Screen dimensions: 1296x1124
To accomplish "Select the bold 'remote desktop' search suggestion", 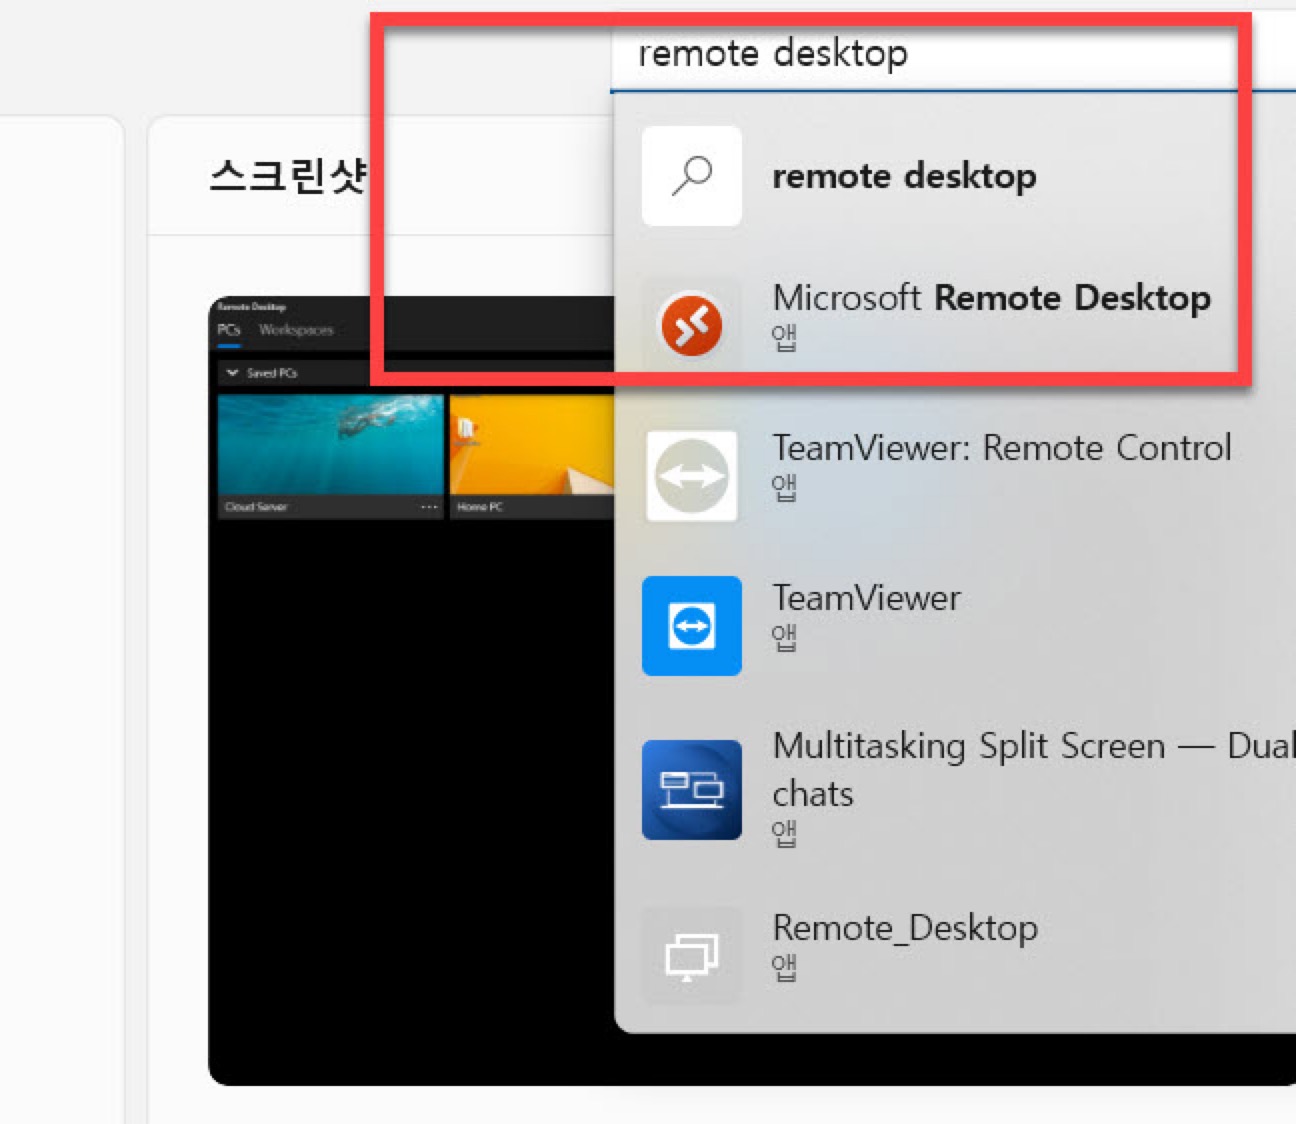I will 904,176.
